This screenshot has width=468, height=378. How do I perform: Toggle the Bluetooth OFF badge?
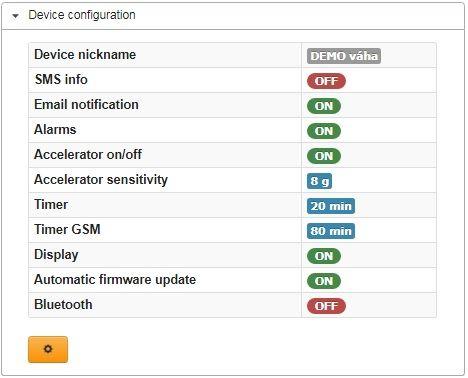pyautogui.click(x=326, y=306)
